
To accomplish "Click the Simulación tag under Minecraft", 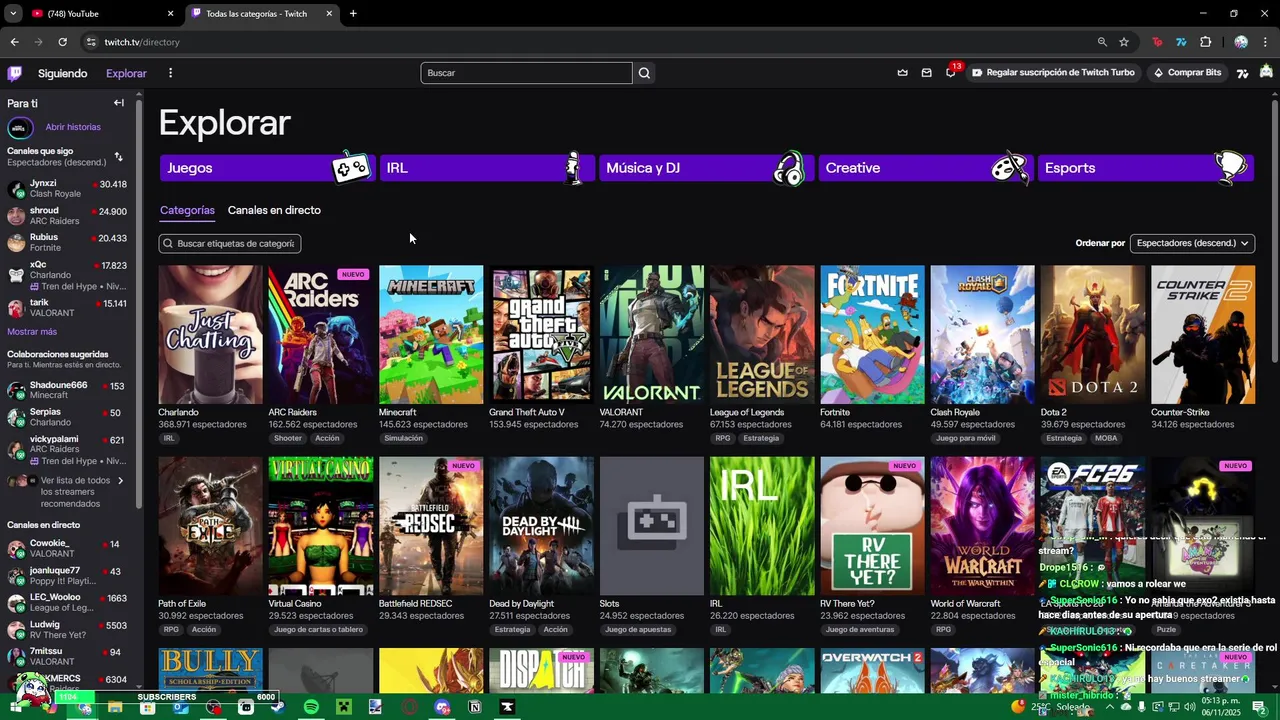I will 403,438.
